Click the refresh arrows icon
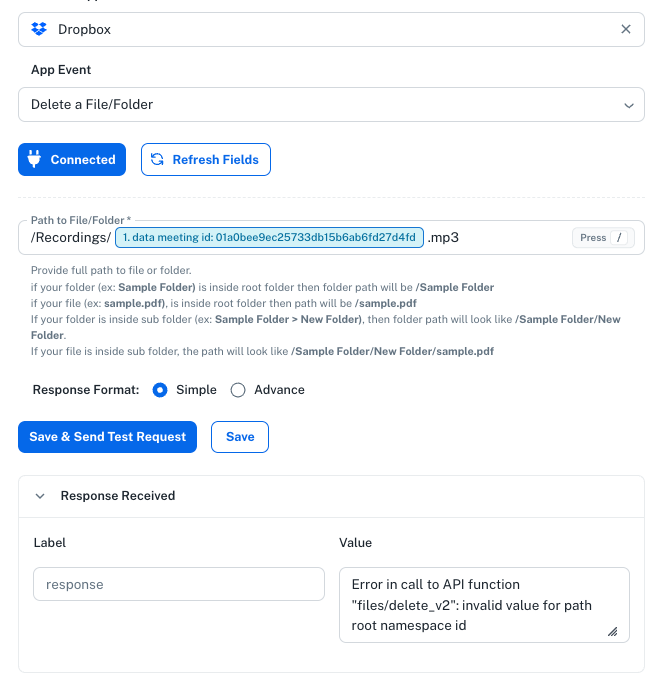The height and width of the screenshot is (696, 654). click(157, 159)
